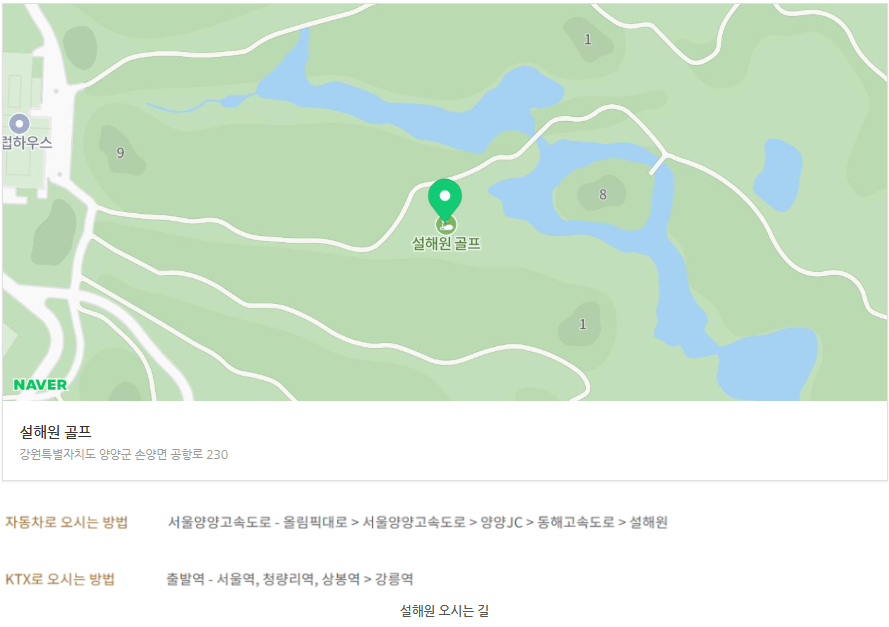Click the green location pin marker
889x627 pixels.
coord(445,199)
